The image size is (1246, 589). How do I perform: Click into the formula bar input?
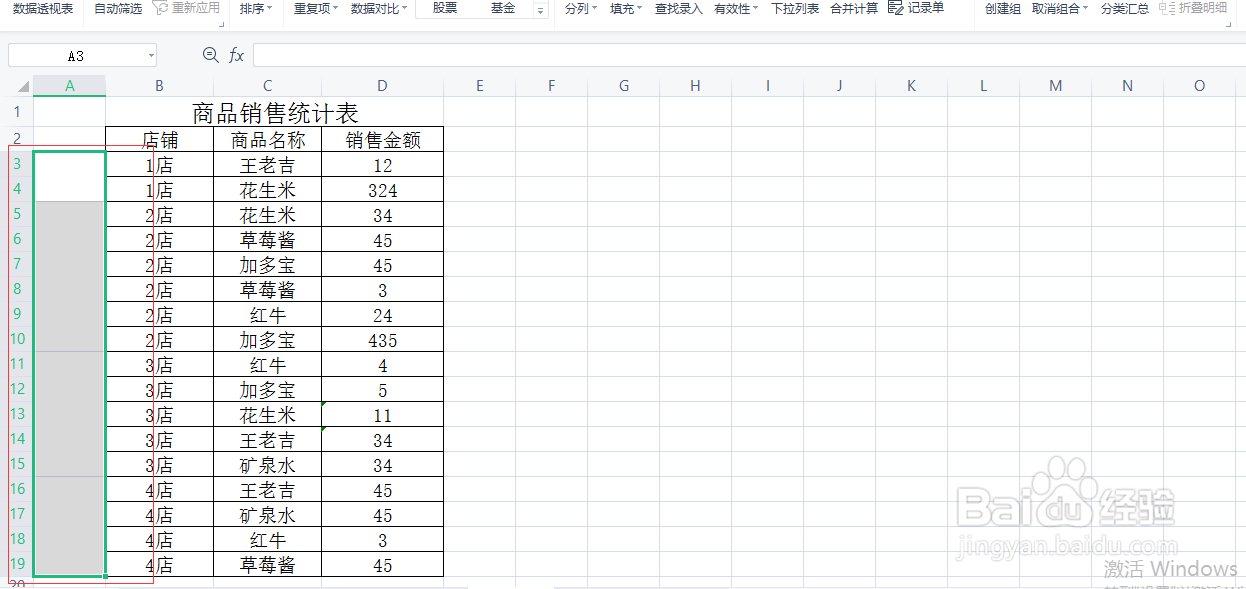pyautogui.click(x=748, y=55)
